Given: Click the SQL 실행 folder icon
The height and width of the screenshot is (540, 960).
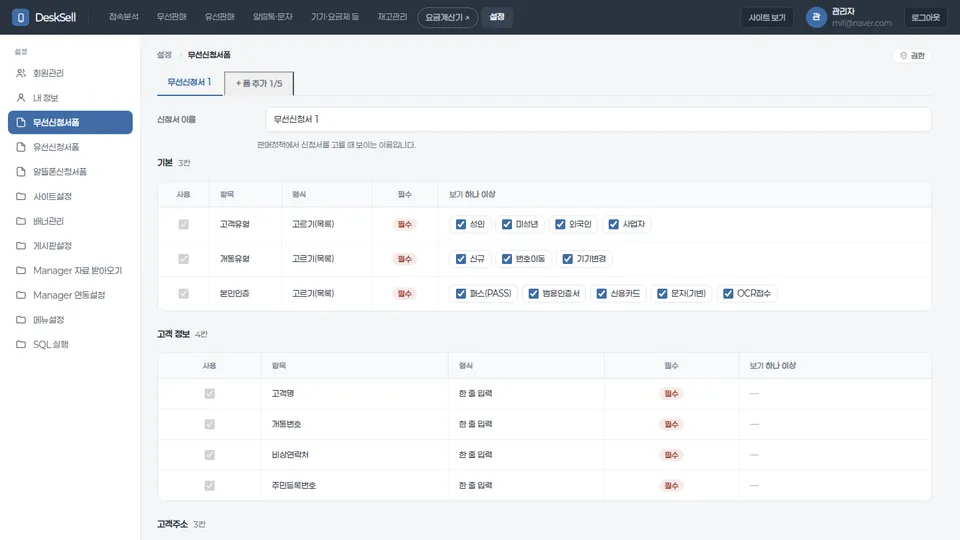Looking at the screenshot, I should 21,344.
